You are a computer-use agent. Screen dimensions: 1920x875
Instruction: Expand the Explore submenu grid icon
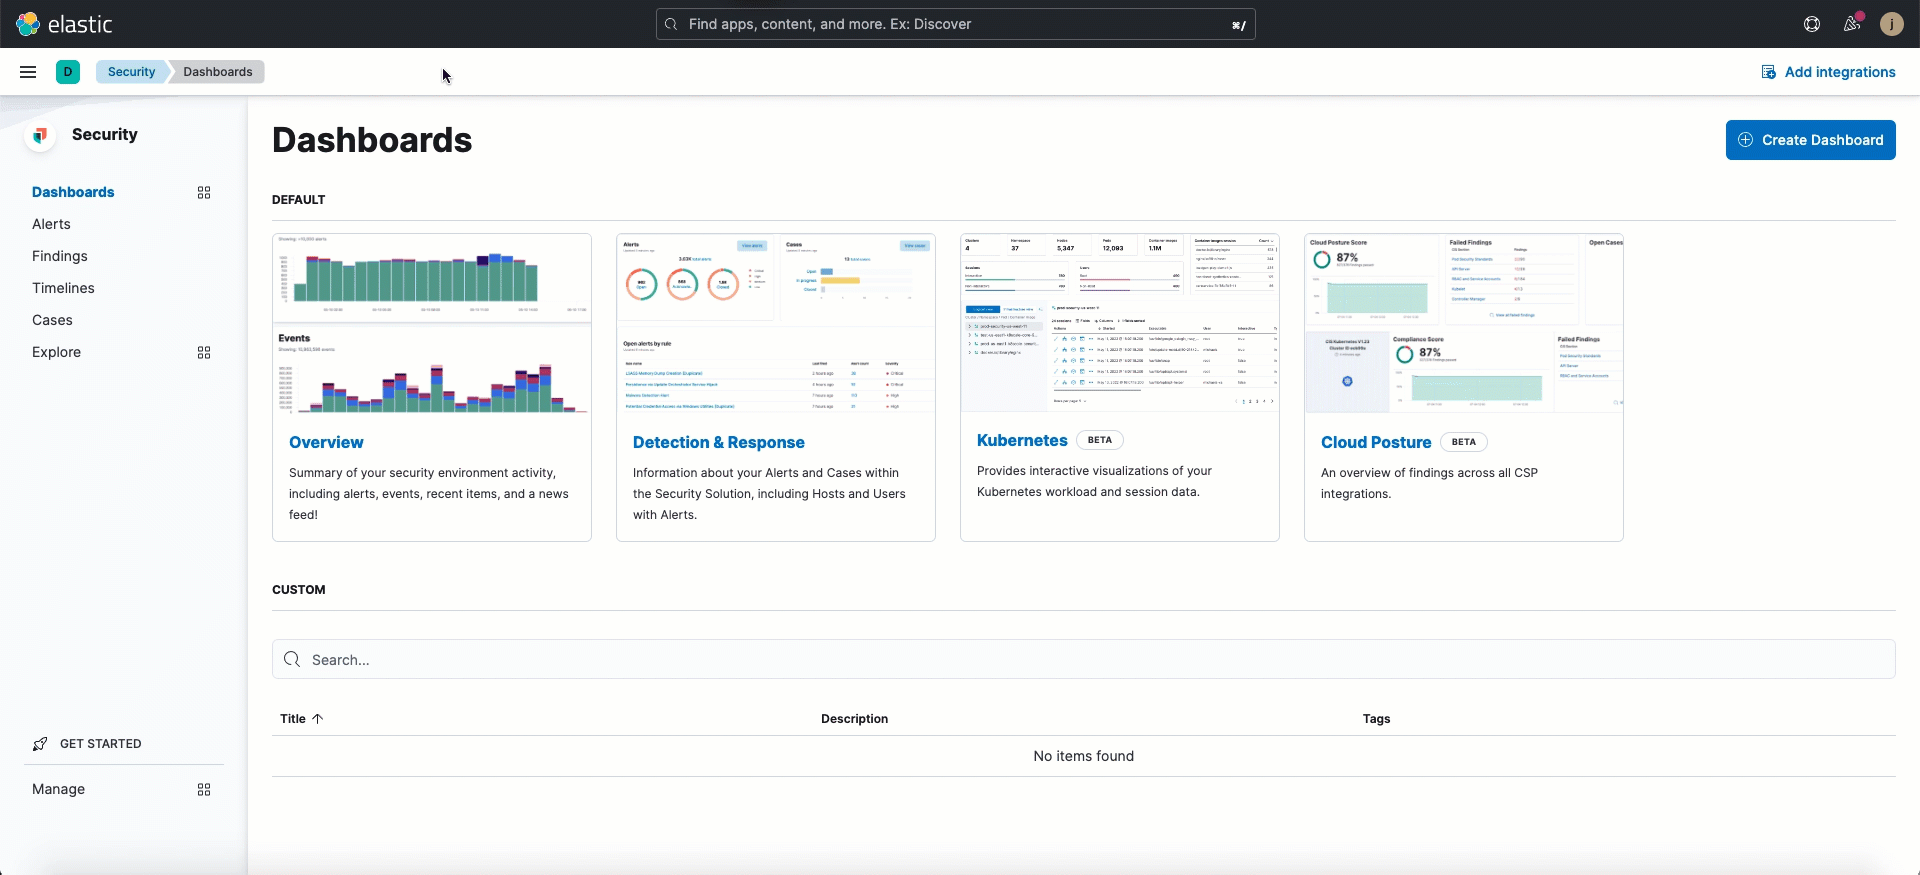tap(204, 353)
